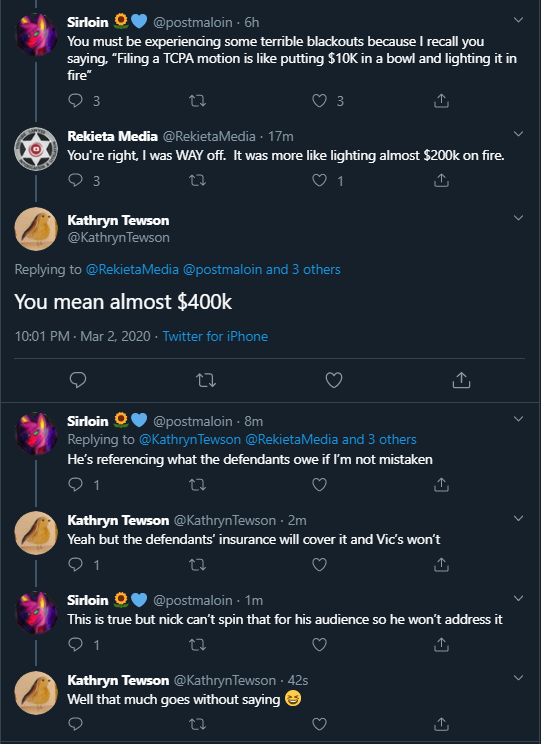Like Kathryn's 'goes without saying' tweet
The height and width of the screenshot is (744, 541).
[x=319, y=724]
